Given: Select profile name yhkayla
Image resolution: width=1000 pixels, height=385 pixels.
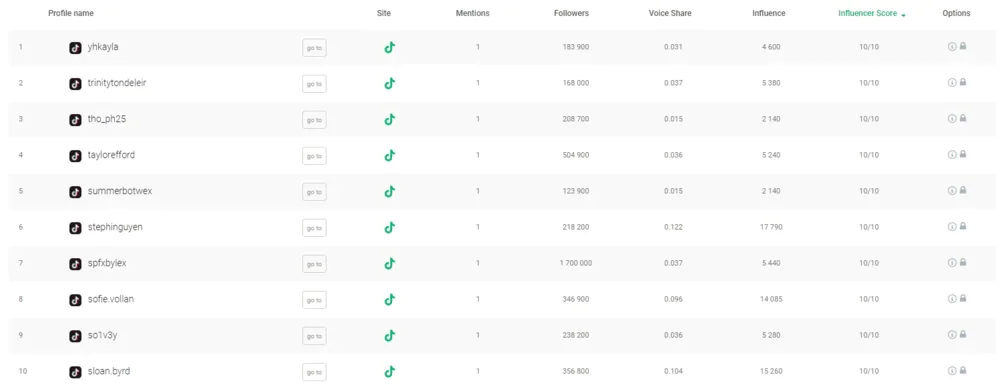Looking at the screenshot, I should click(103, 47).
